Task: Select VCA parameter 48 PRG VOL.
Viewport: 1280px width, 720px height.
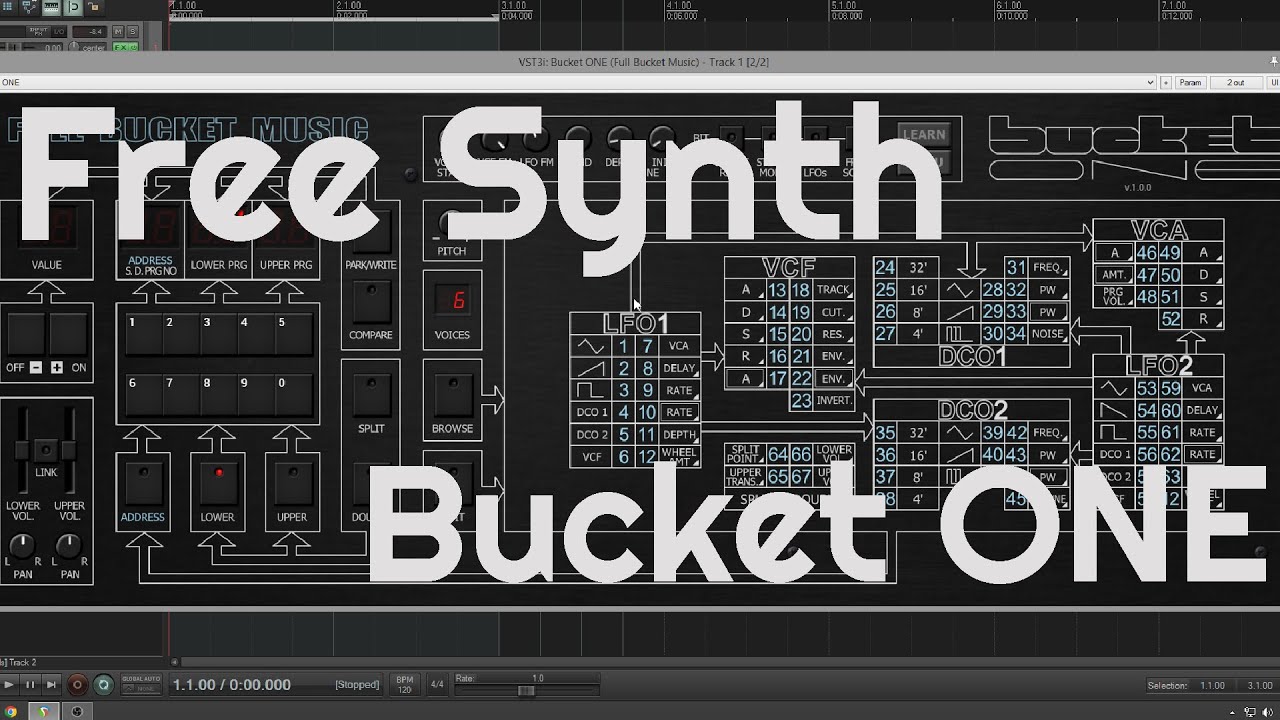Action: coord(1146,297)
